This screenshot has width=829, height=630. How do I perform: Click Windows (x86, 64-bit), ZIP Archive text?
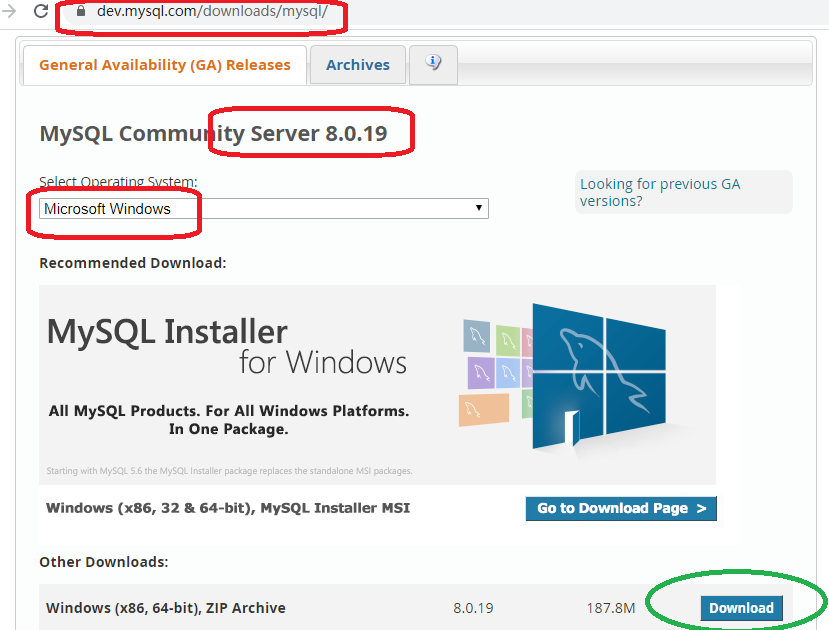pyautogui.click(x=165, y=608)
